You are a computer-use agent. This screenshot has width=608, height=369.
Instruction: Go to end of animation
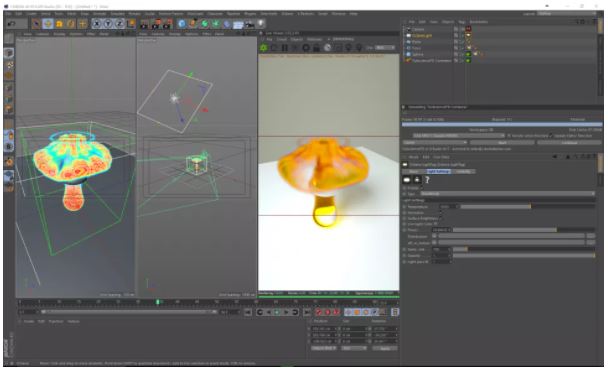point(306,312)
